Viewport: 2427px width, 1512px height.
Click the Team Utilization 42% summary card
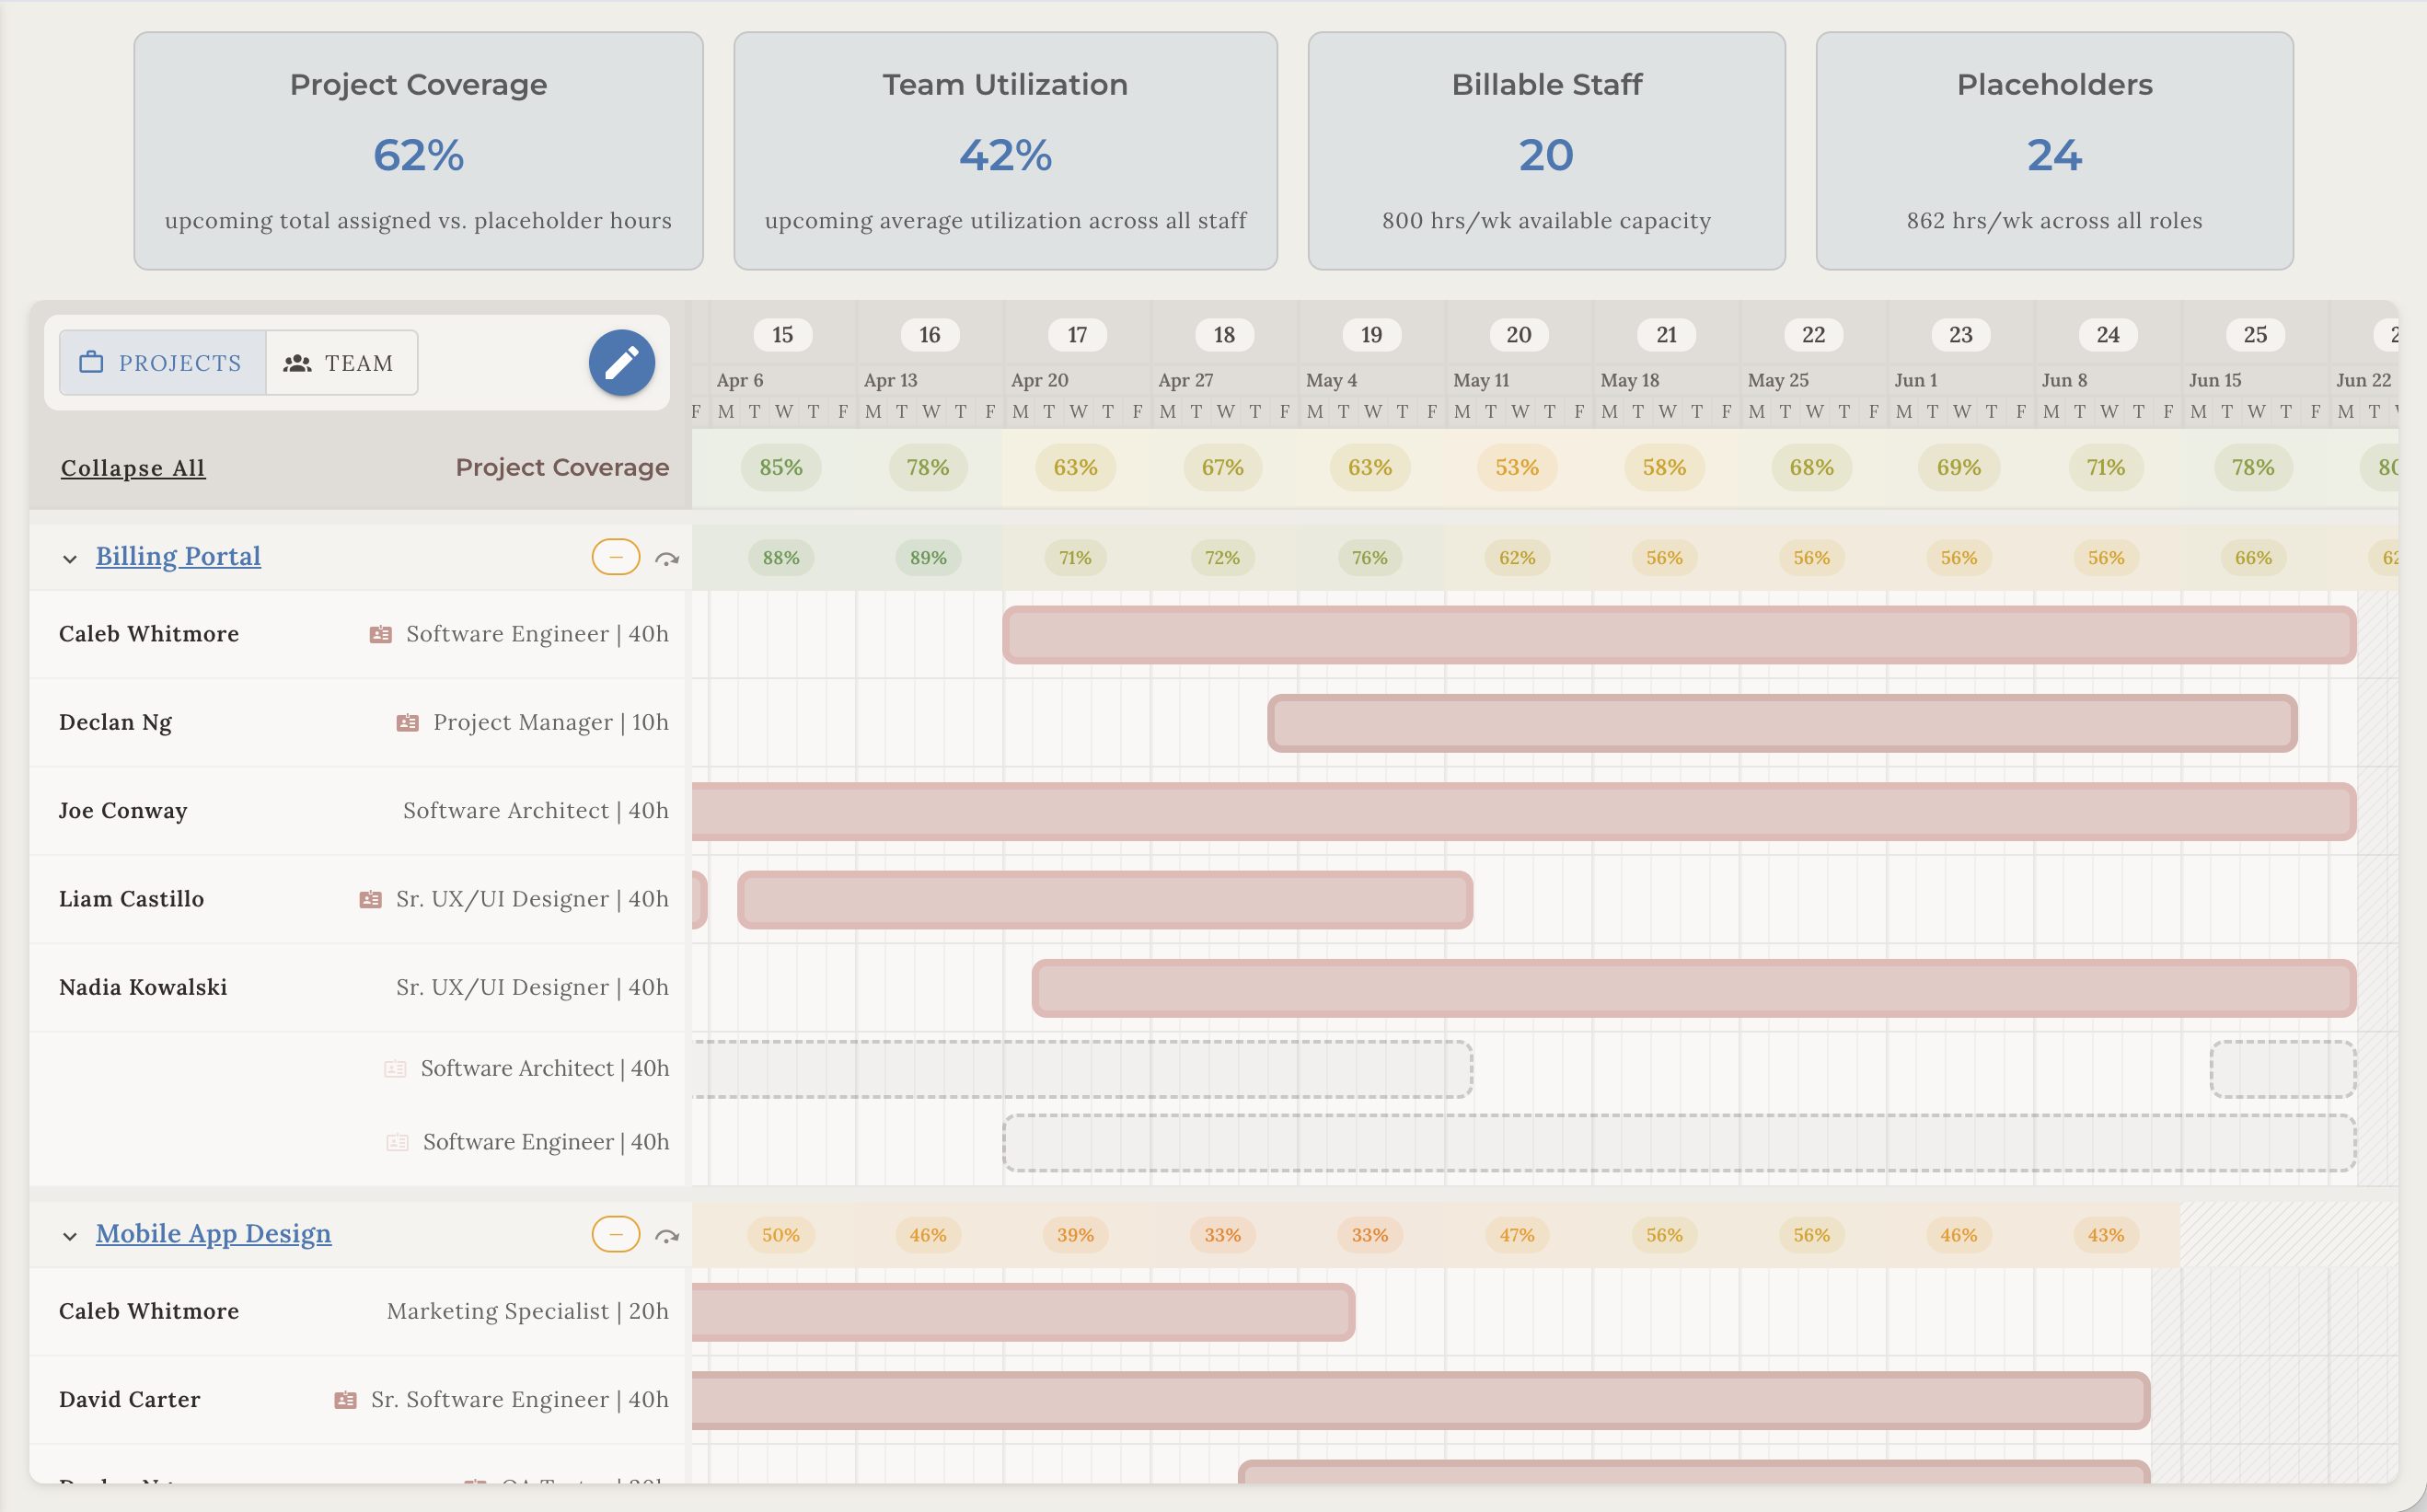[1005, 151]
